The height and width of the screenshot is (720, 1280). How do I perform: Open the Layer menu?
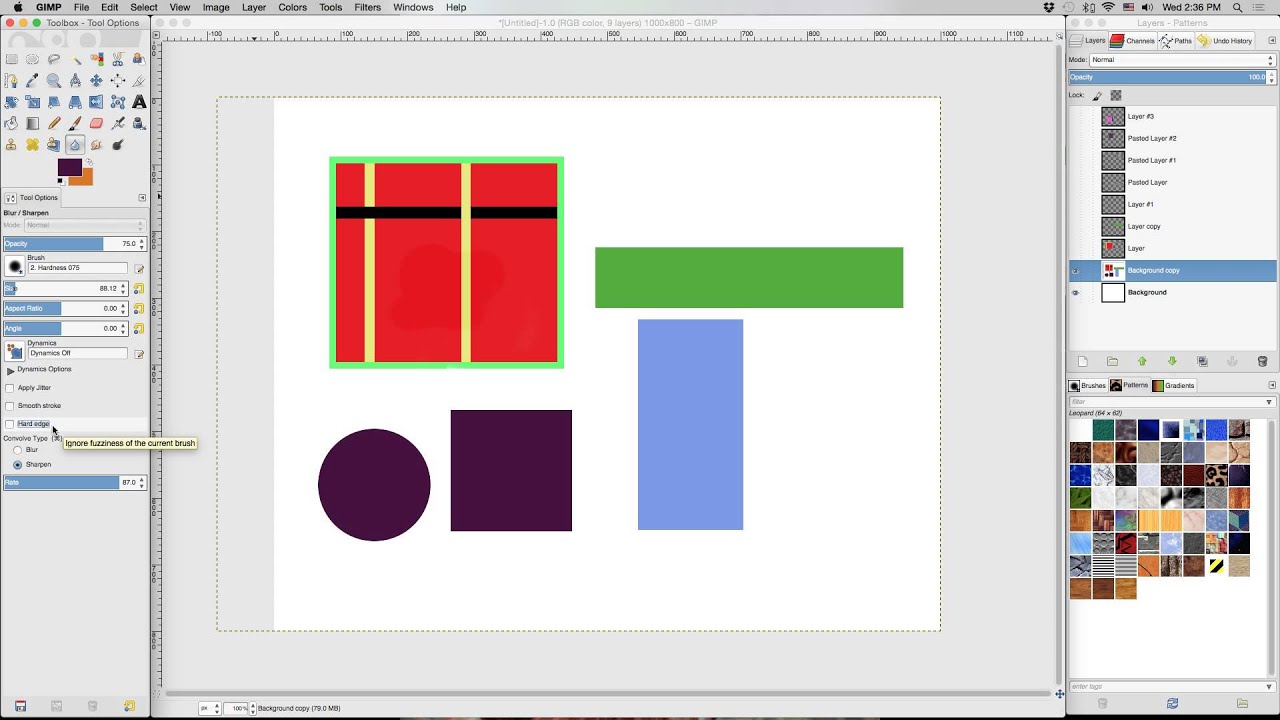click(254, 7)
